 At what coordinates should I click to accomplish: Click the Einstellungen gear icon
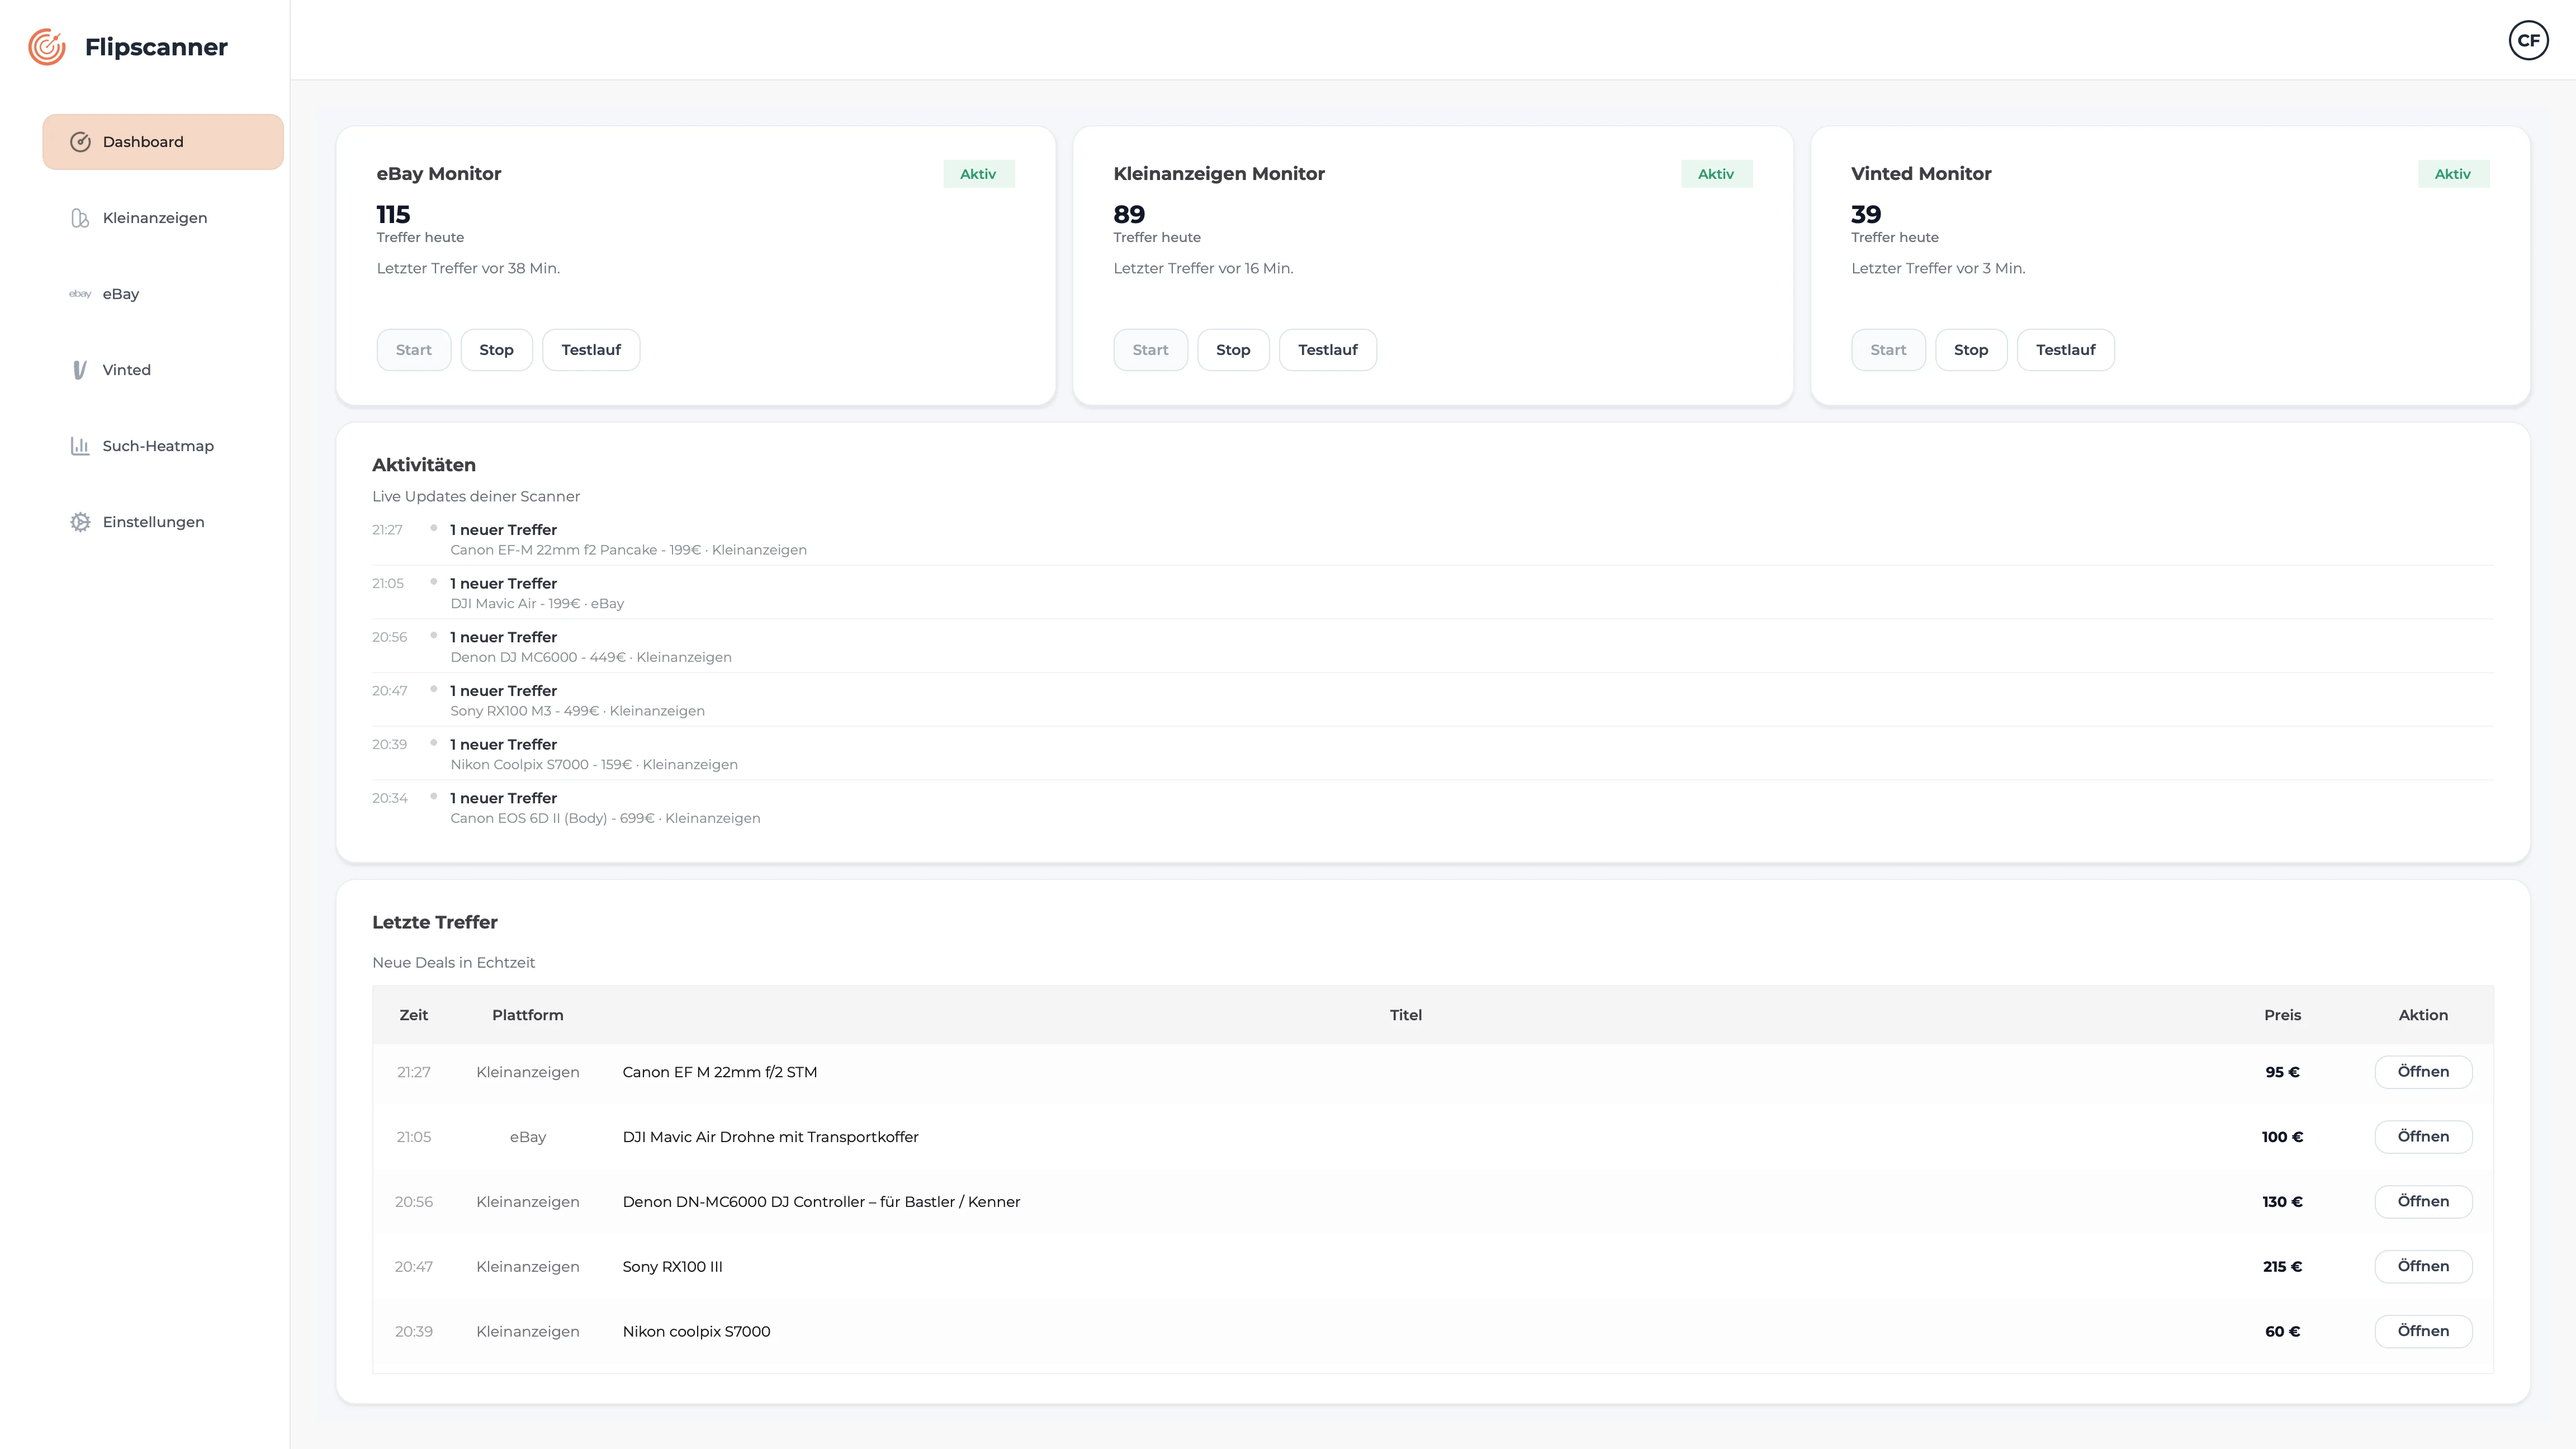click(80, 522)
